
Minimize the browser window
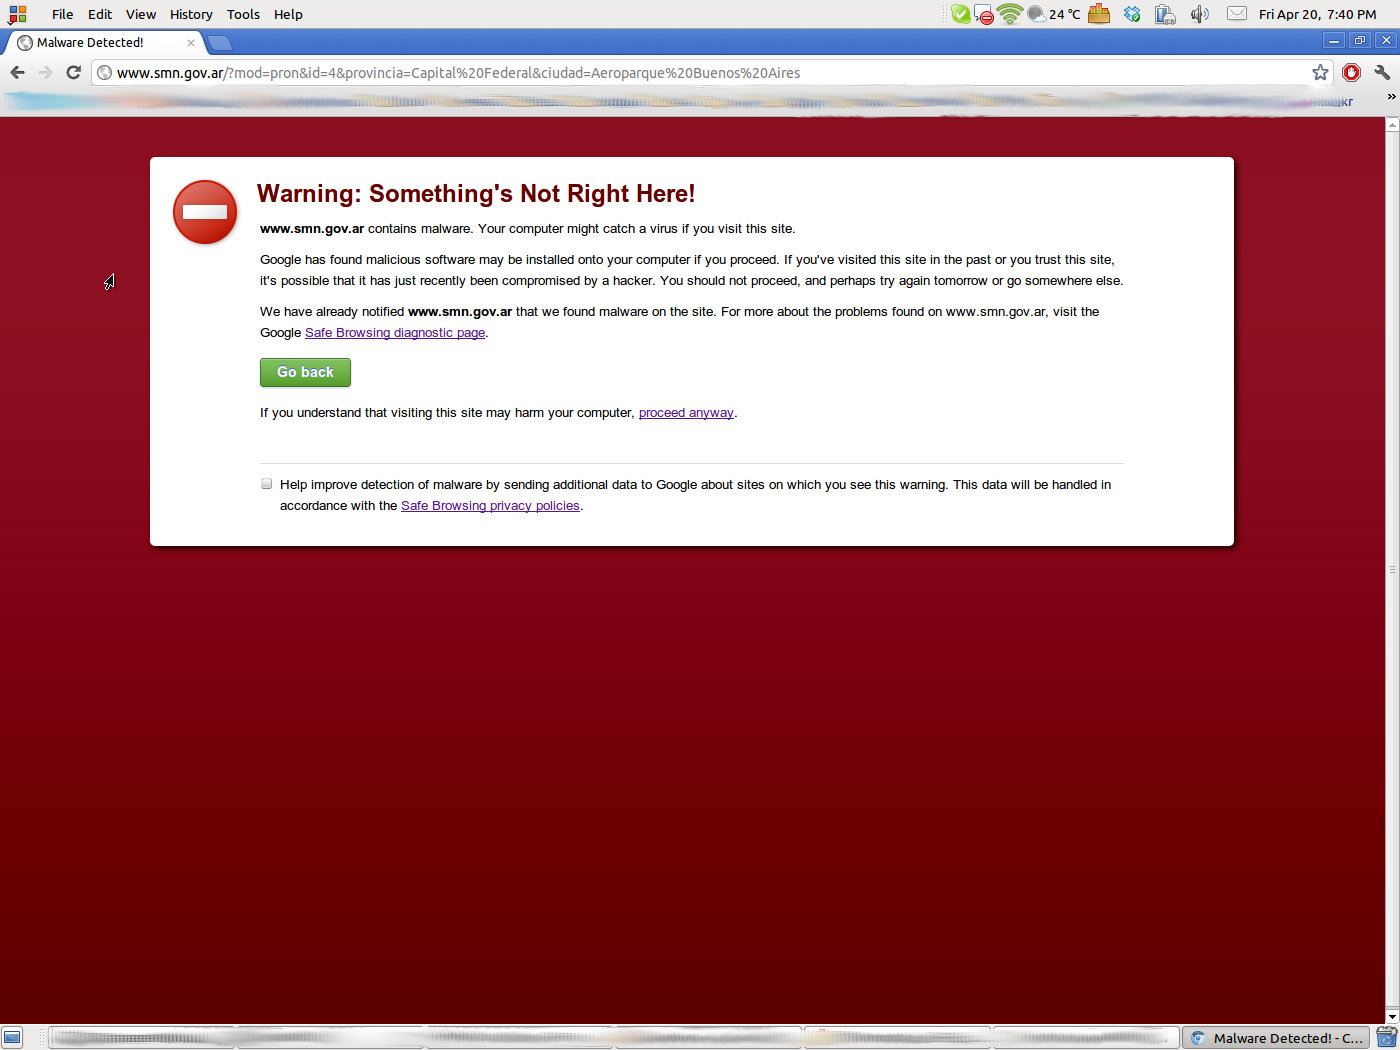coord(1334,41)
